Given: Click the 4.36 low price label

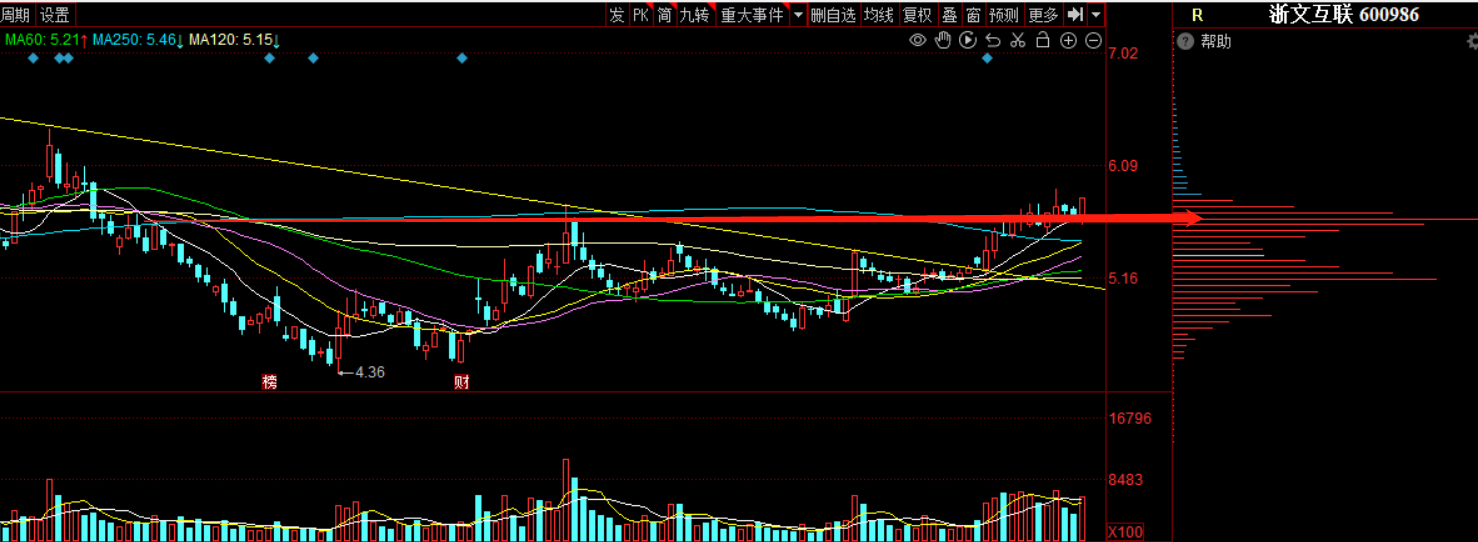Looking at the screenshot, I should [370, 372].
